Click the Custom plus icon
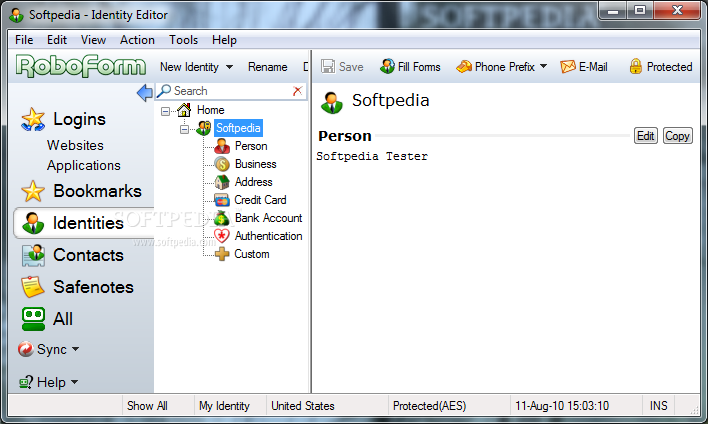708x424 pixels. (x=222, y=254)
